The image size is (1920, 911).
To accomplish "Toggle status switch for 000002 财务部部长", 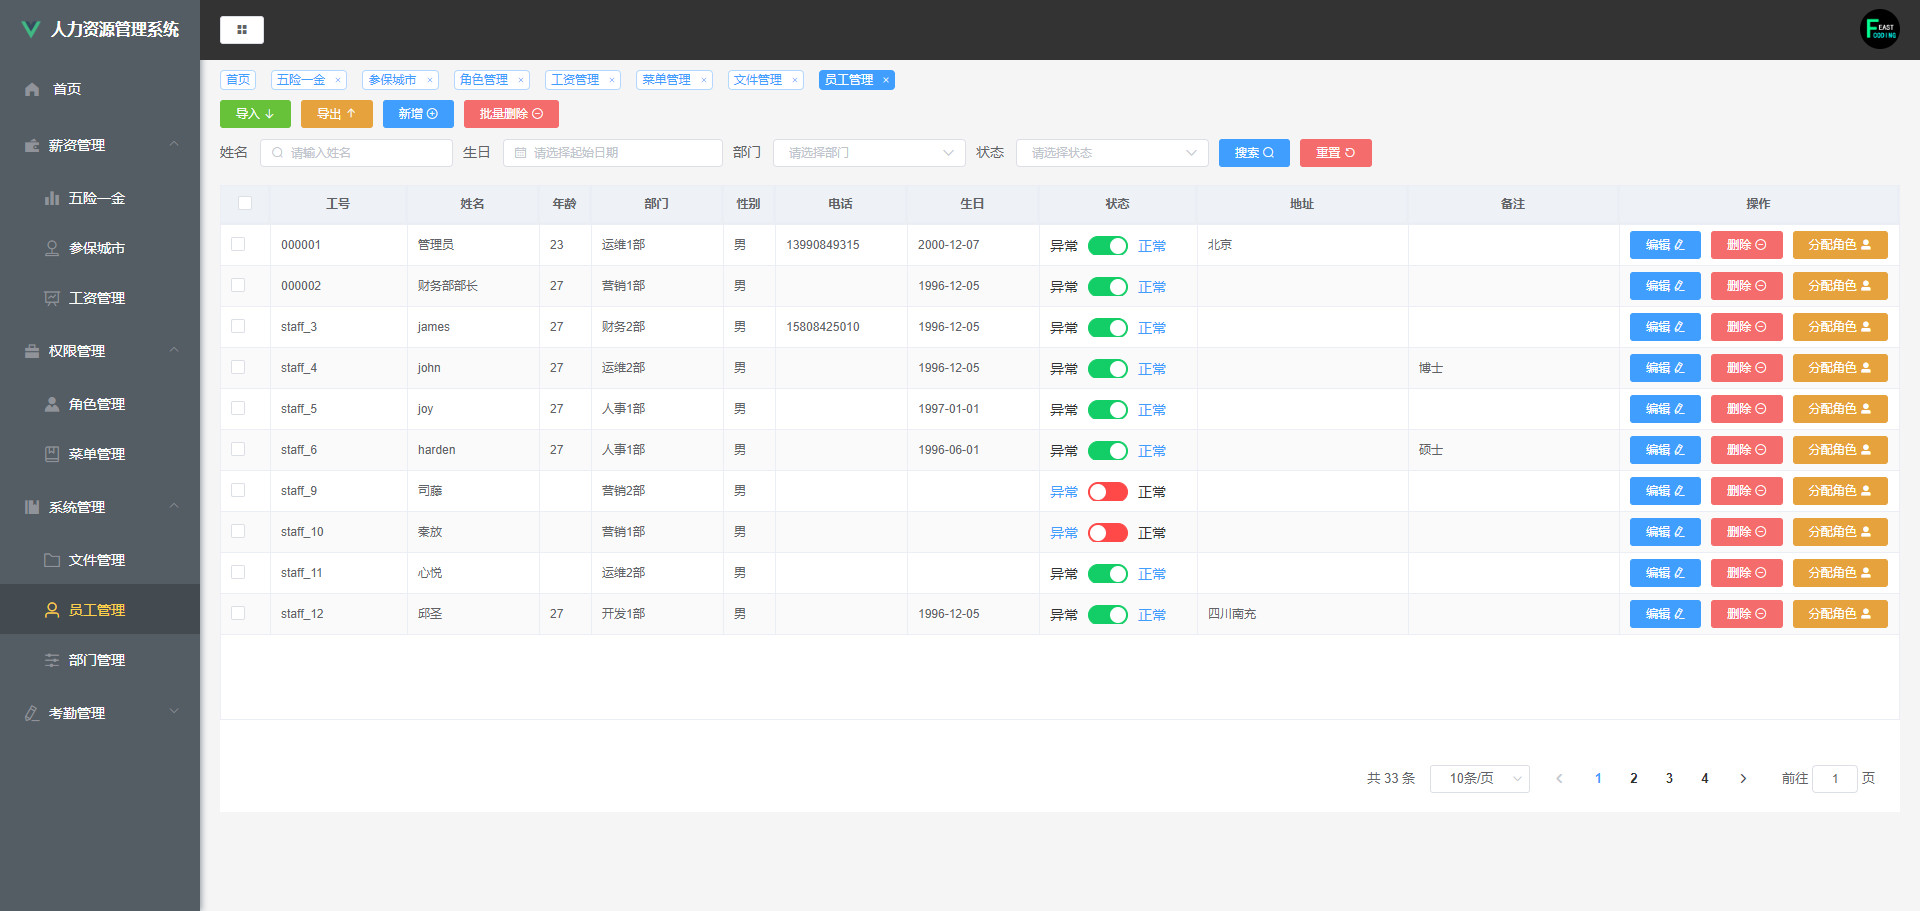I will (1108, 287).
